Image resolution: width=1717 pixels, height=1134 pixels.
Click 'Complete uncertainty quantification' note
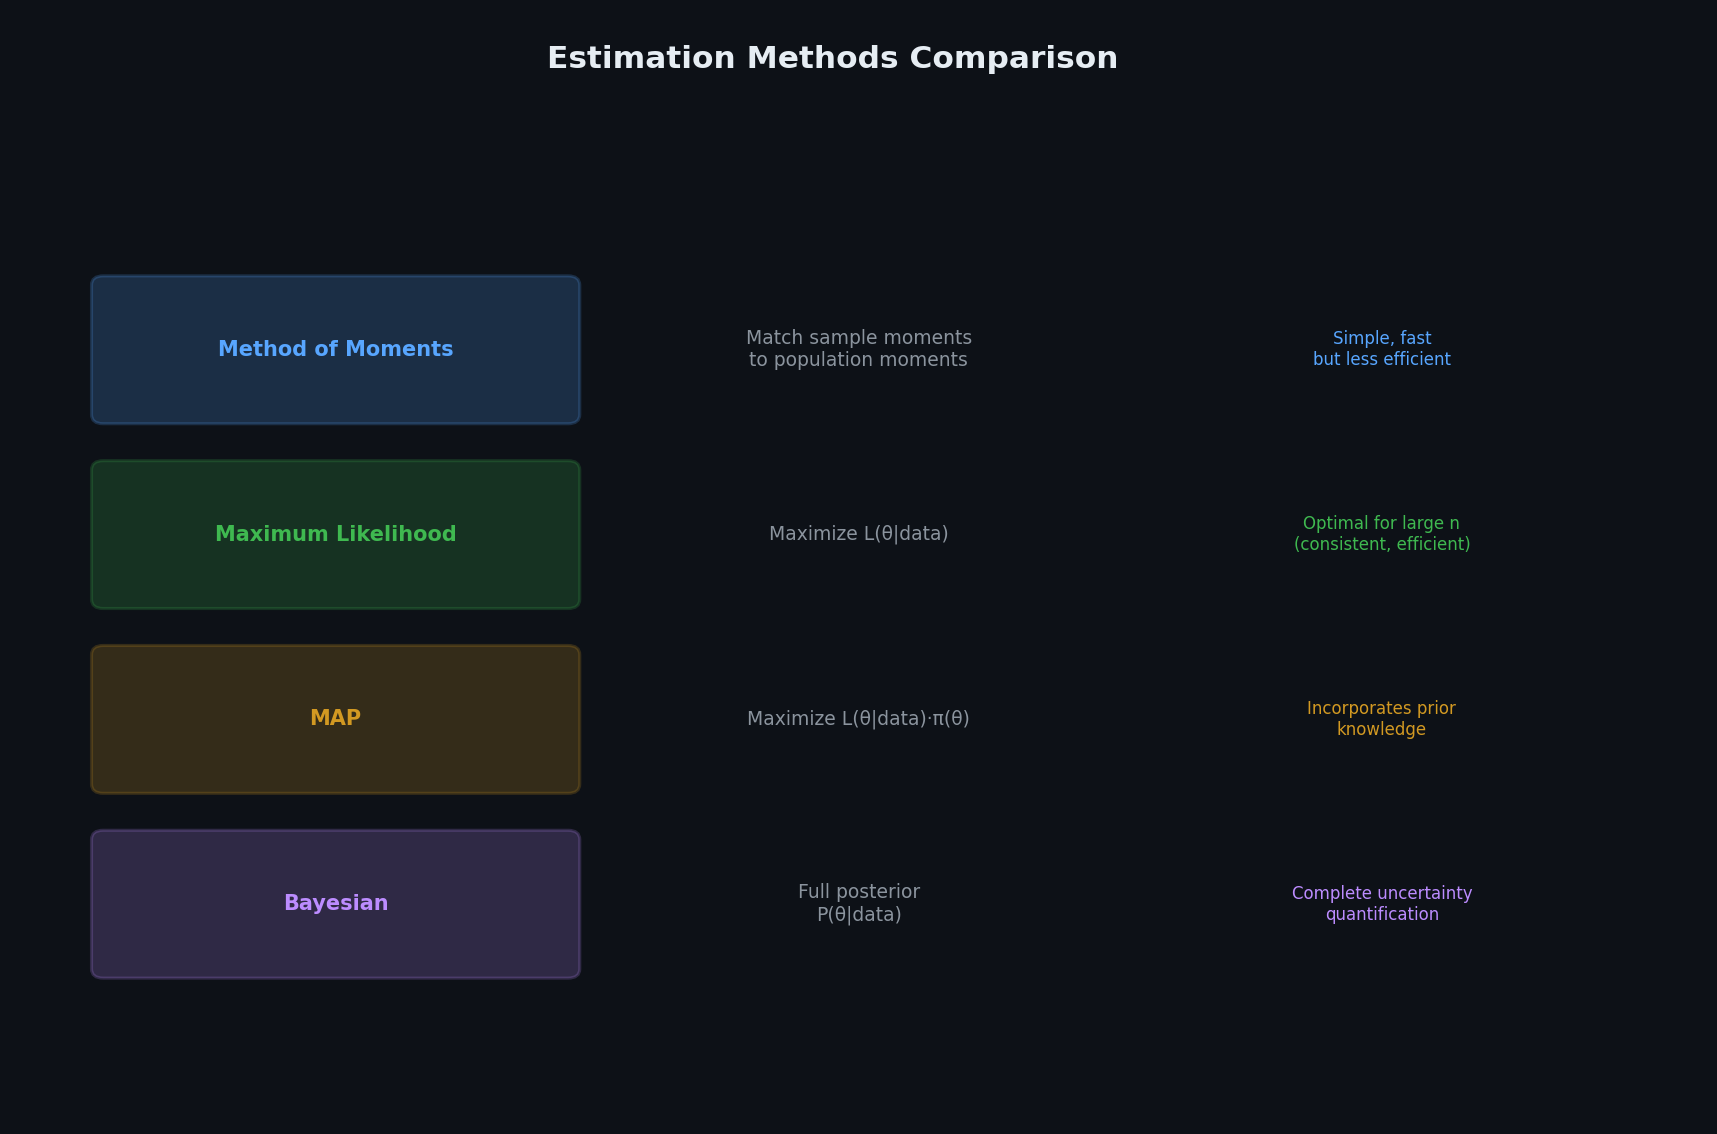(1382, 904)
